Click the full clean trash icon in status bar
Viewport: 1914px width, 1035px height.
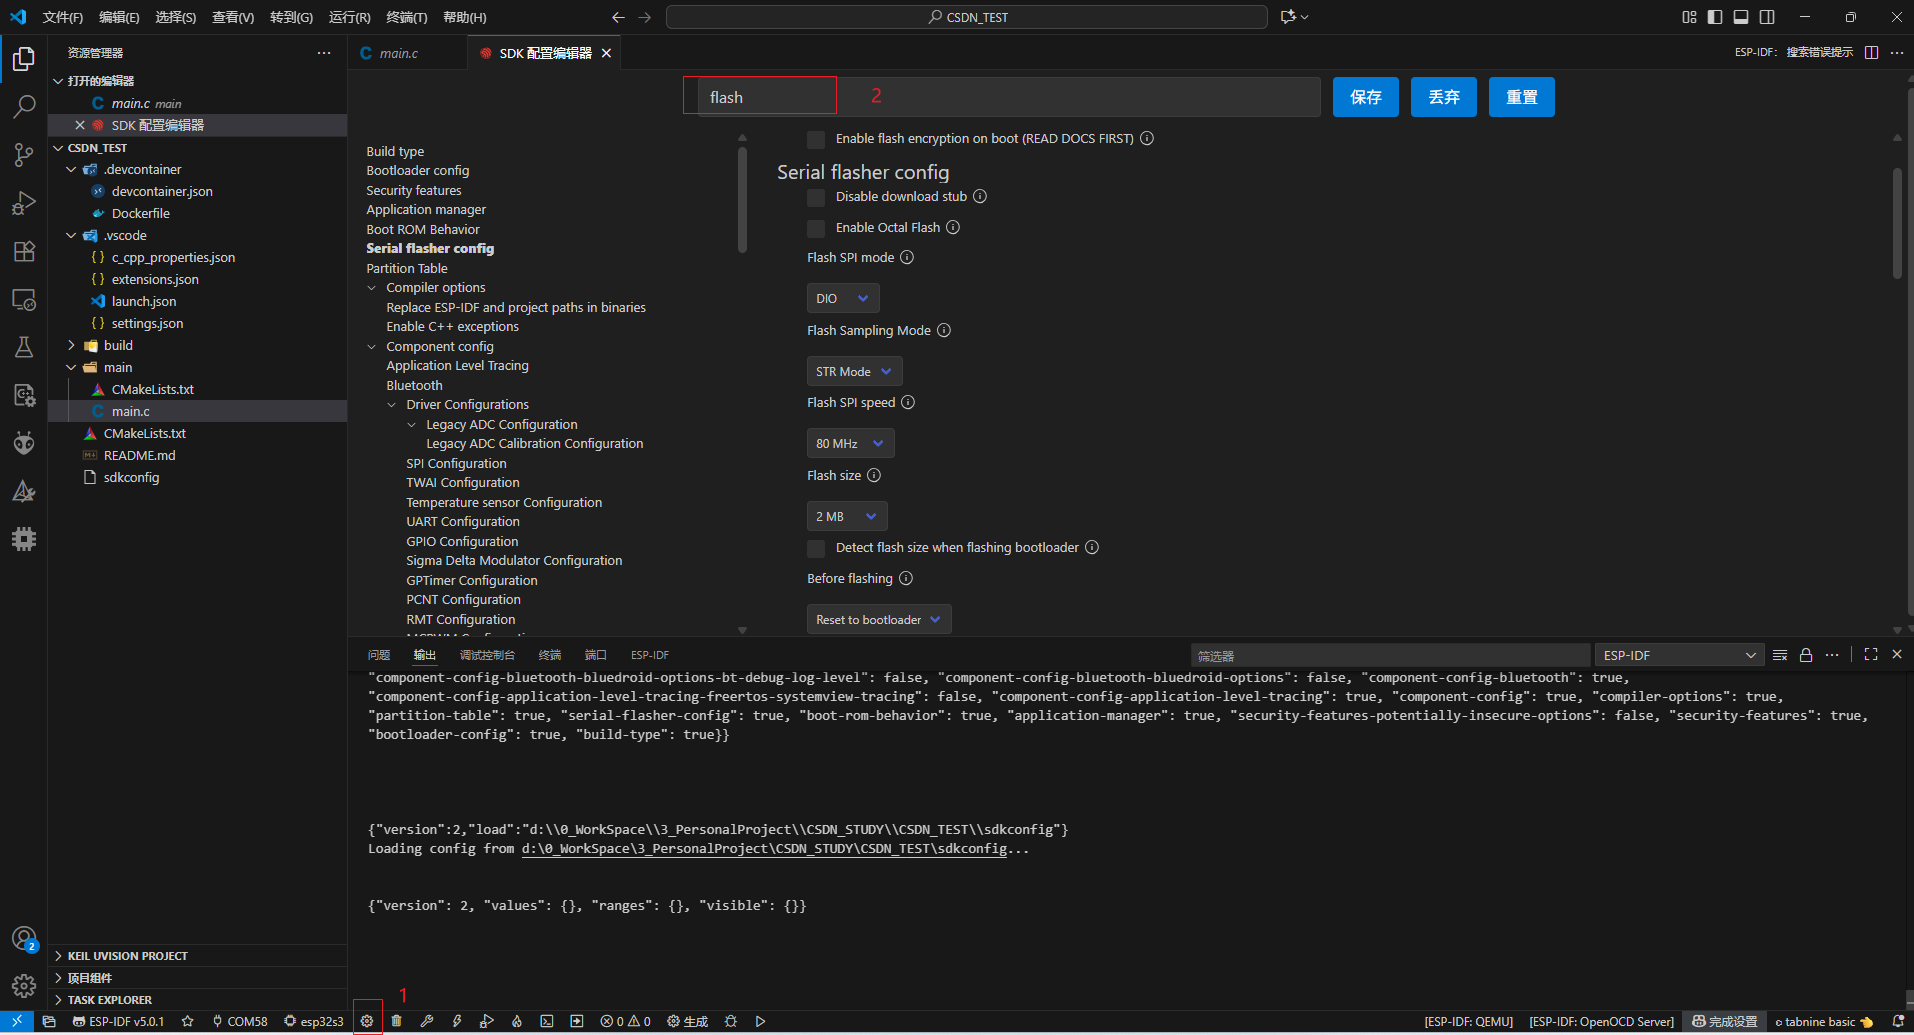point(397,1021)
